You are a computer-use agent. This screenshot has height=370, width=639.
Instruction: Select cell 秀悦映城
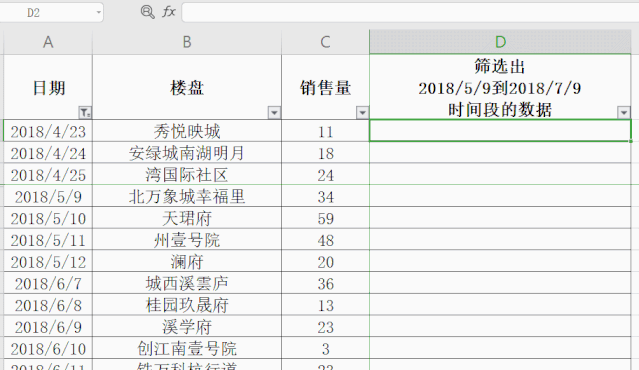[x=187, y=131]
